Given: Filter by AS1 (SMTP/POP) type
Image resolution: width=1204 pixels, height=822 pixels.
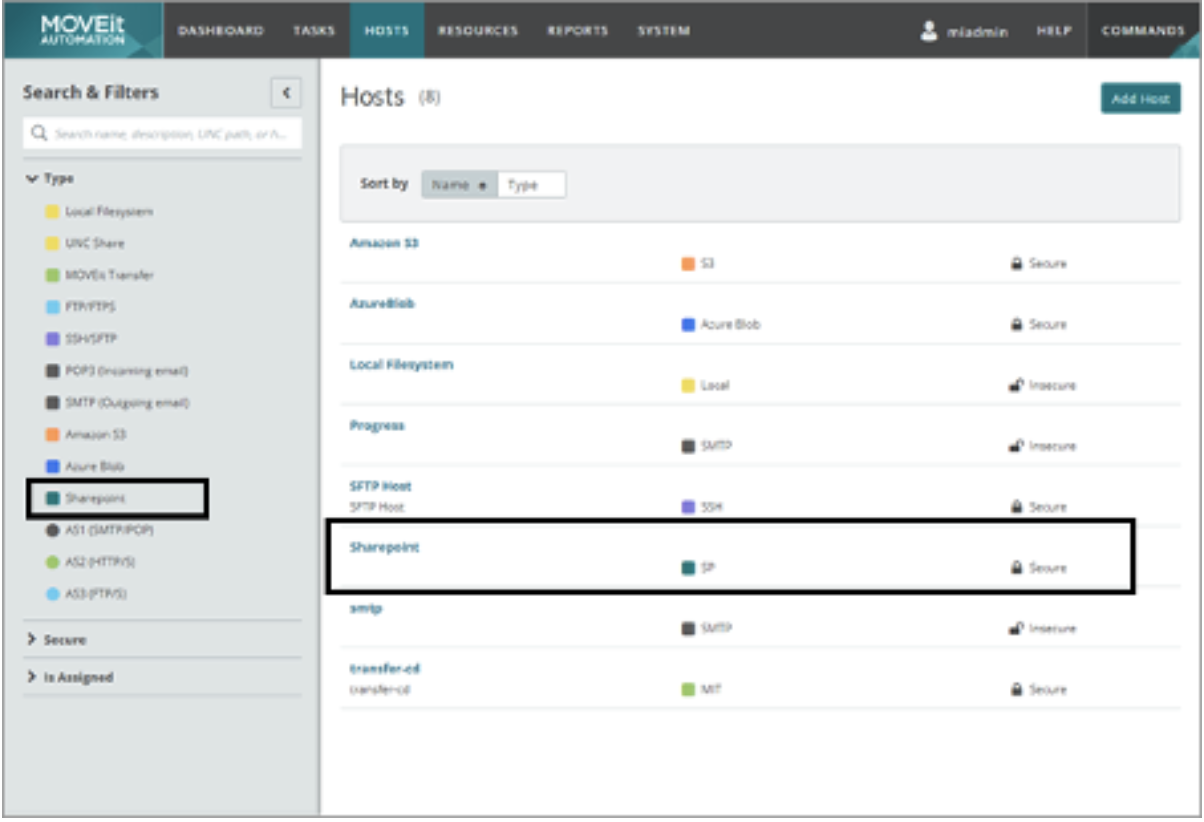Looking at the screenshot, I should pyautogui.click(x=99, y=530).
